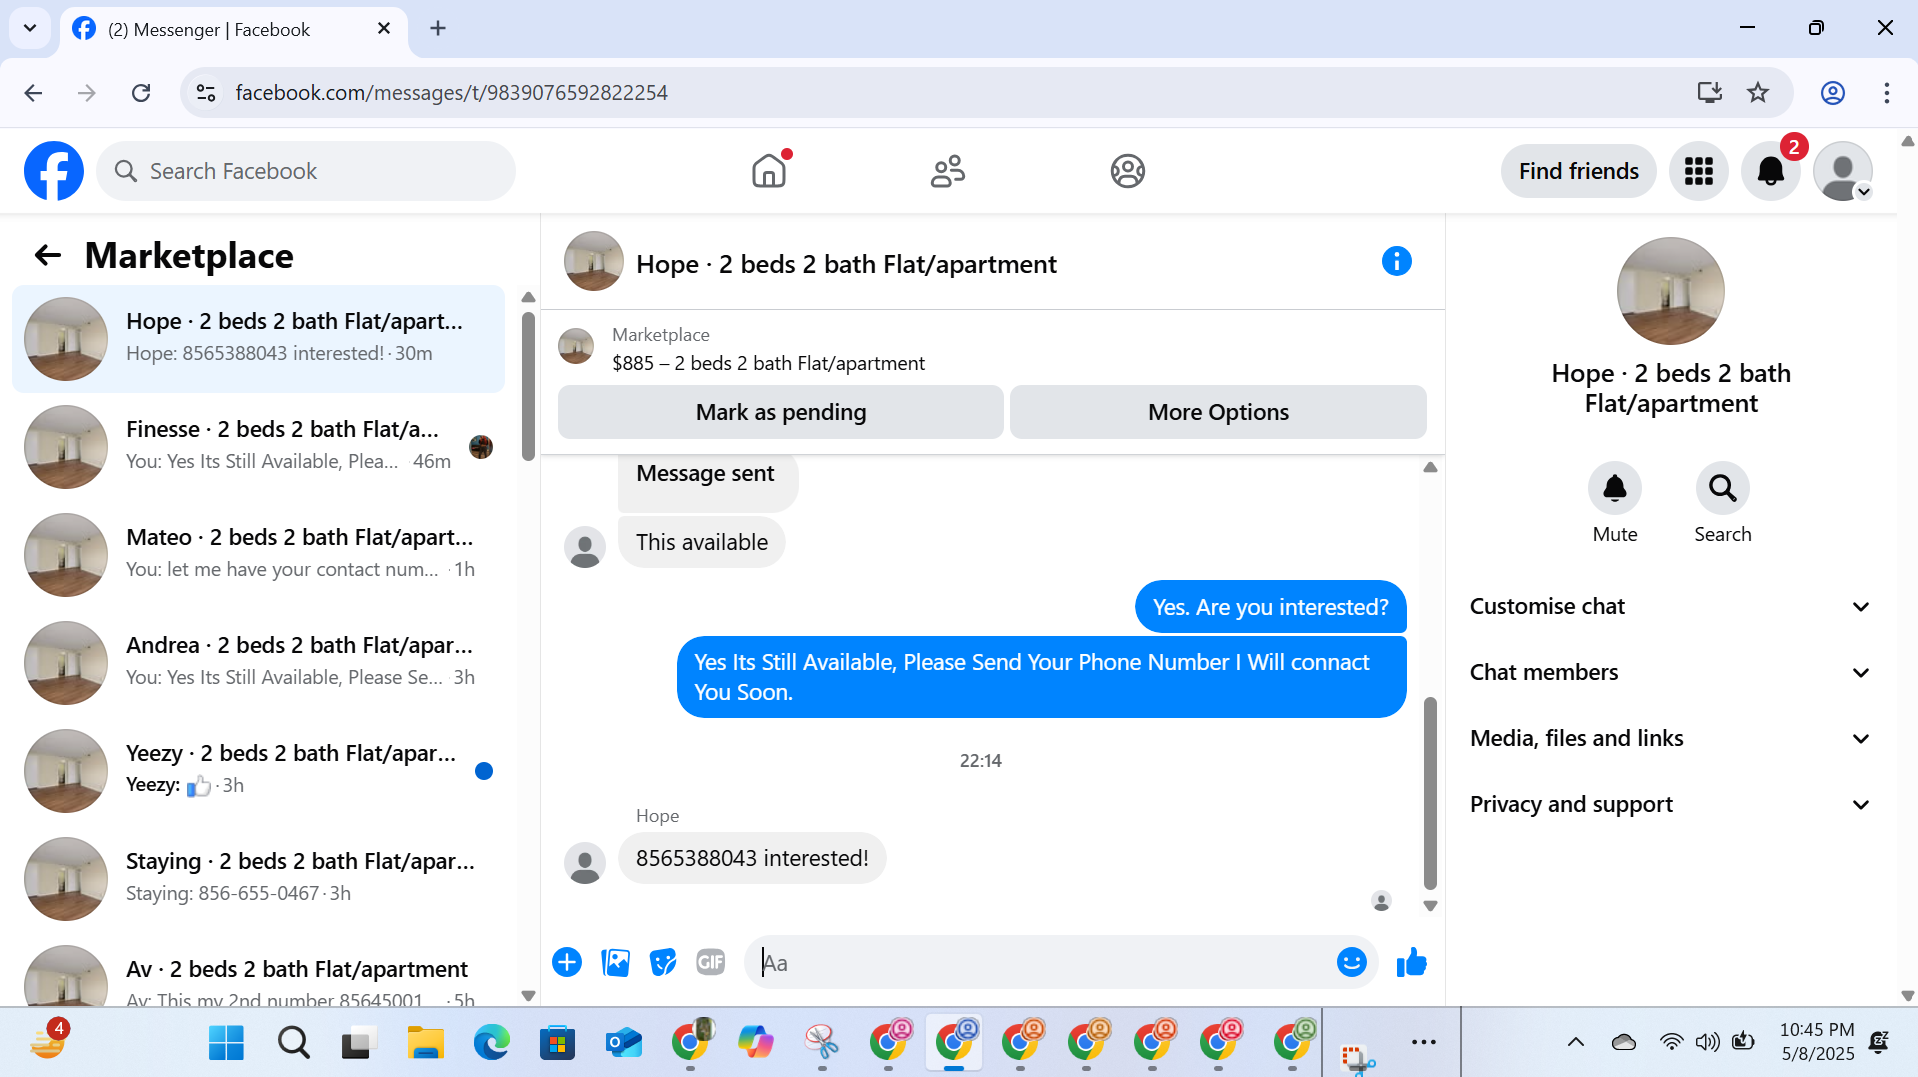Open tab search dropdown
1918x1077 pixels.
pos(30,28)
